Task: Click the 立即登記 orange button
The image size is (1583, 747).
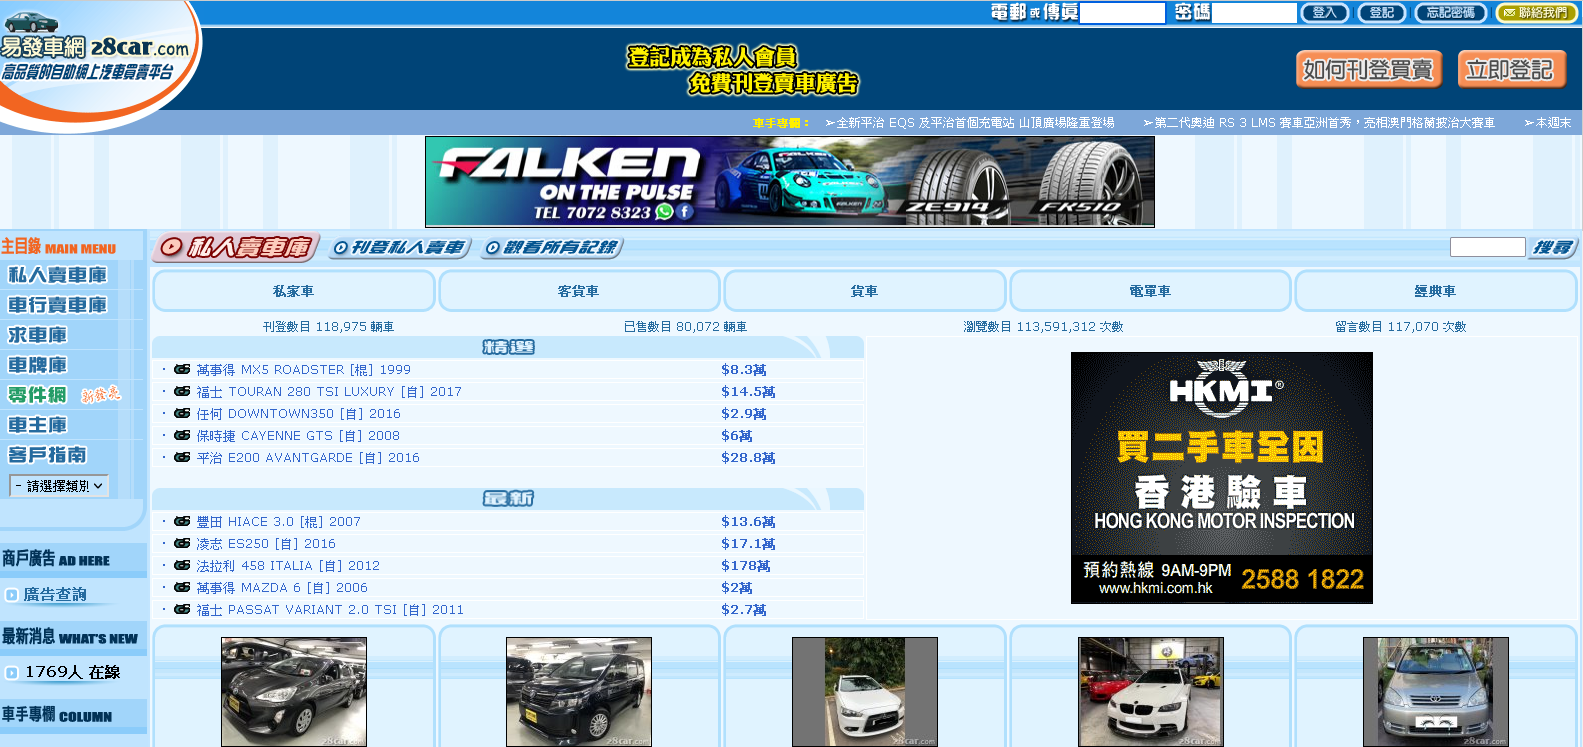Action: click(x=1510, y=70)
